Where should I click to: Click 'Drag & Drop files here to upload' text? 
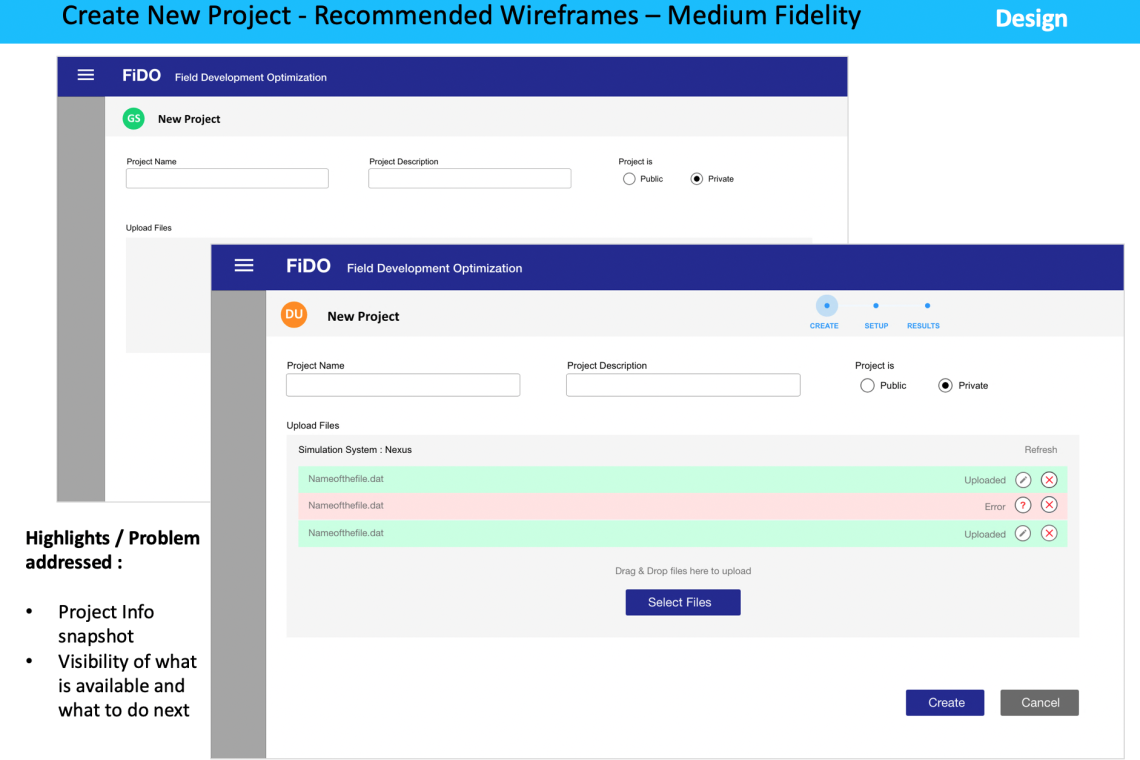click(683, 571)
